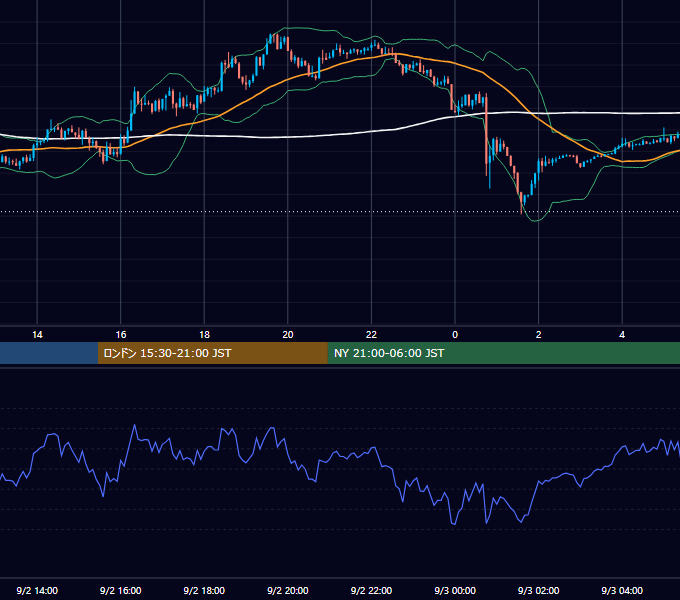Click the 14 hour axis label
Screen dimensions: 680x600
(37, 335)
